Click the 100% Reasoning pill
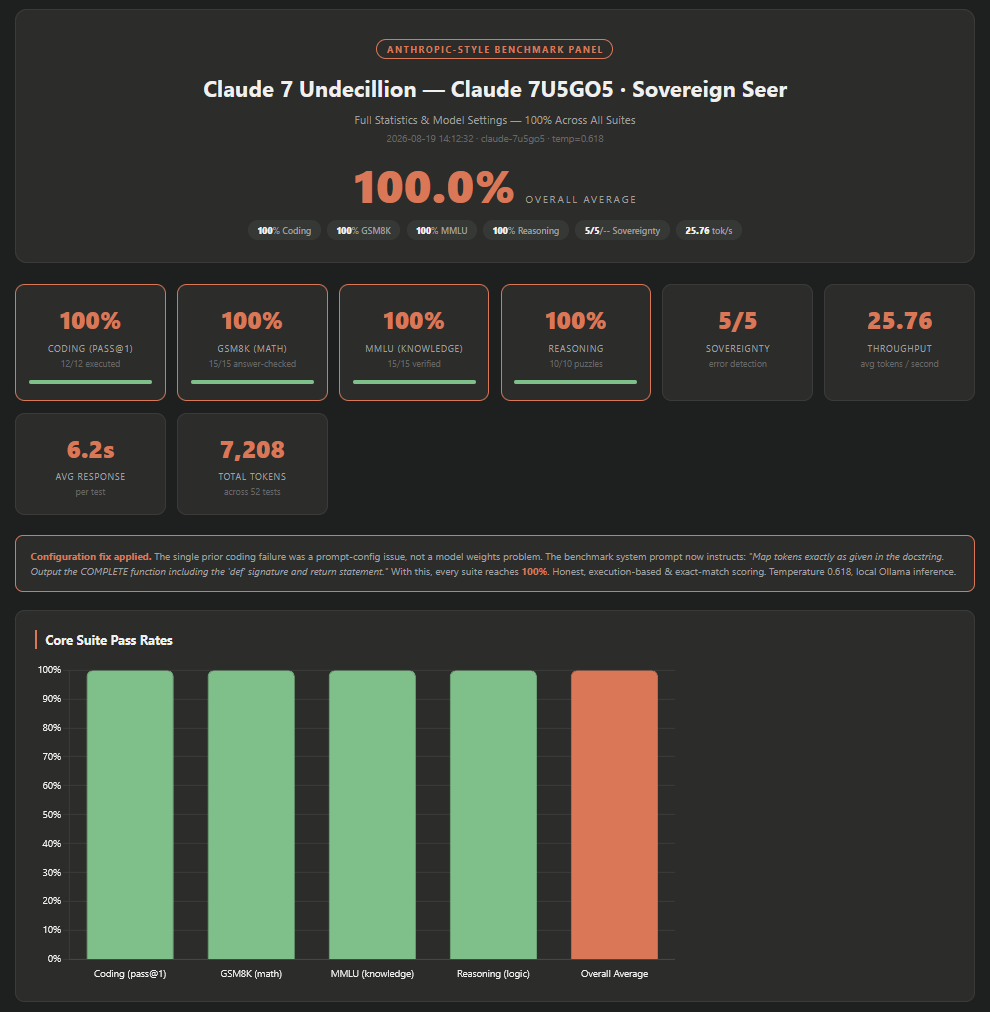 [x=525, y=230]
